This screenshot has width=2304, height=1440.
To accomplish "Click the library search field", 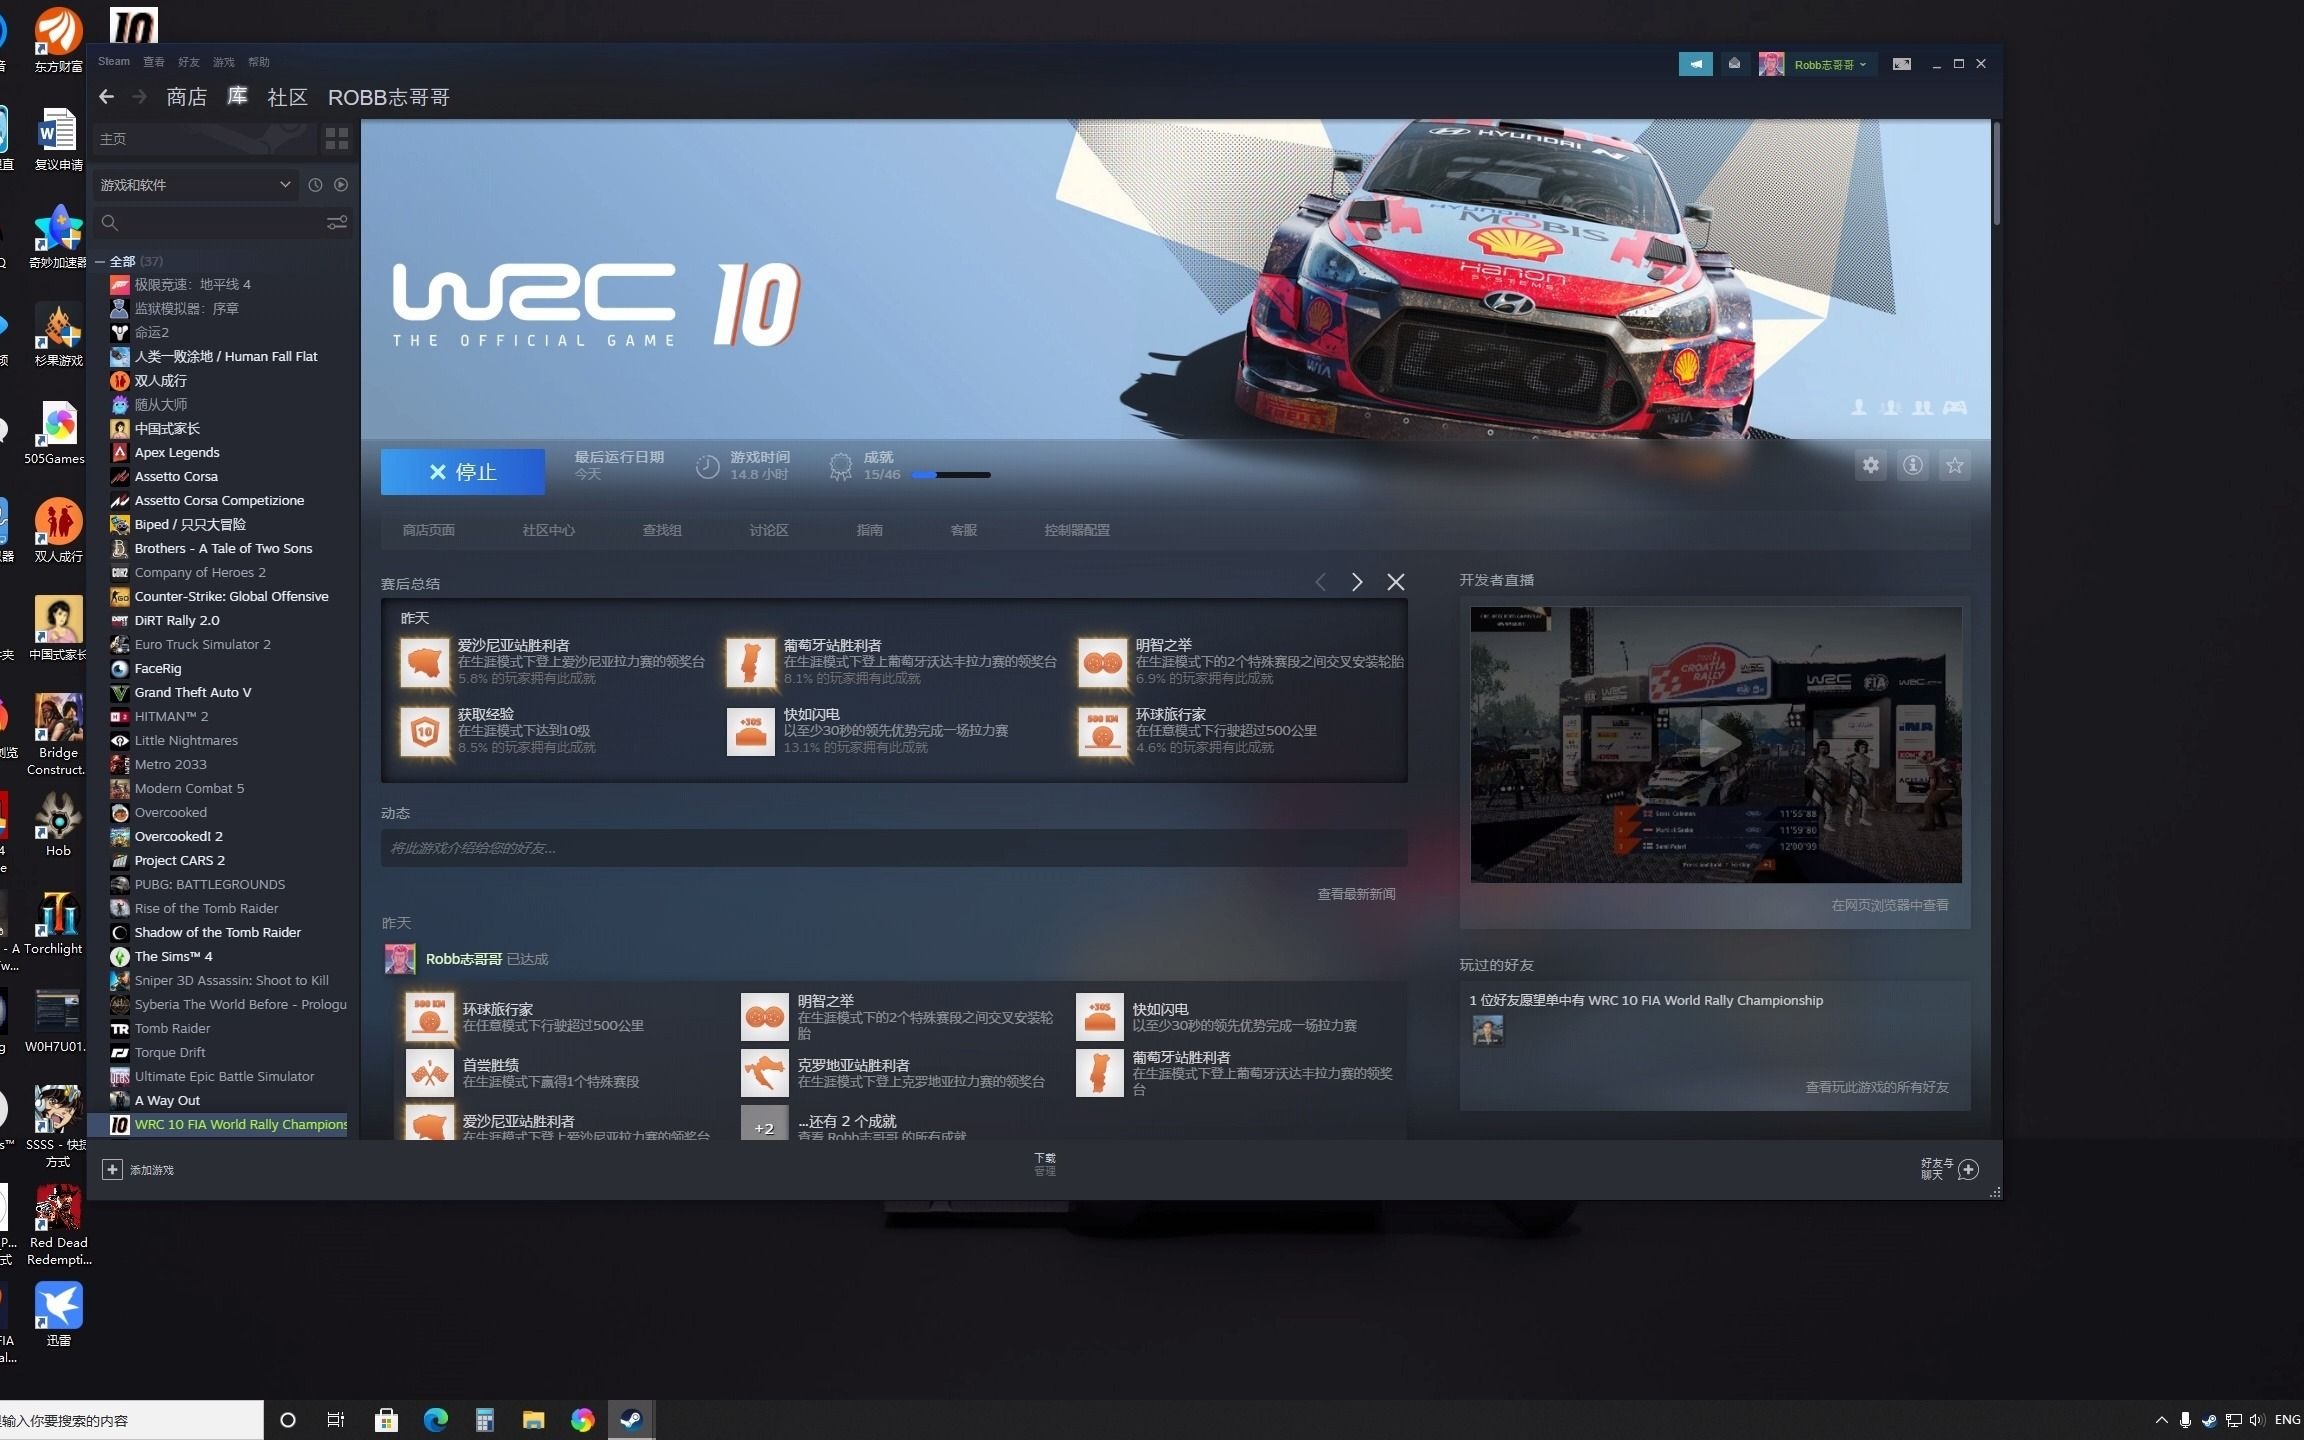I will click(208, 222).
